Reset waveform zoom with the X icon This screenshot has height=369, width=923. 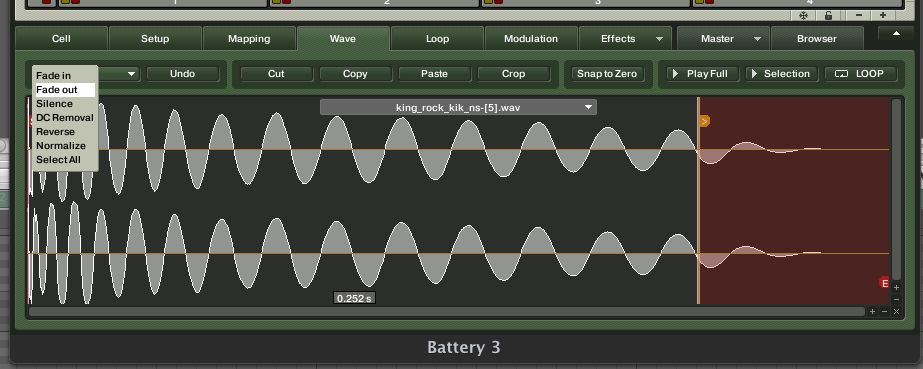(897, 311)
